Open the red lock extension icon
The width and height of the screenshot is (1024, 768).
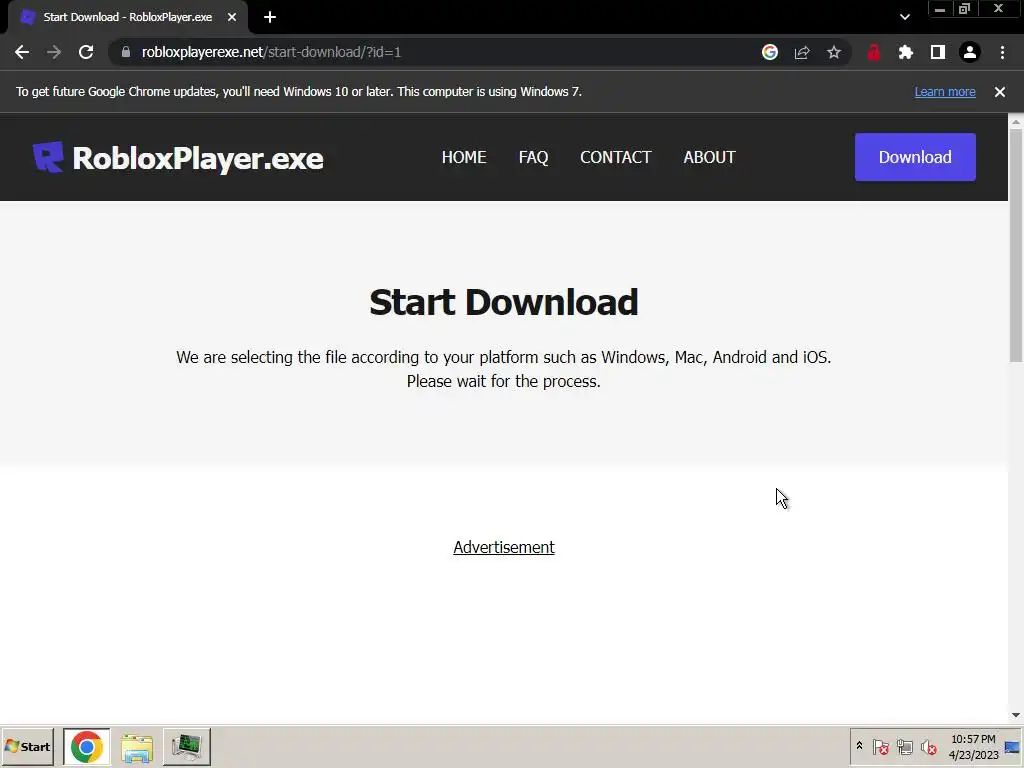point(874,52)
